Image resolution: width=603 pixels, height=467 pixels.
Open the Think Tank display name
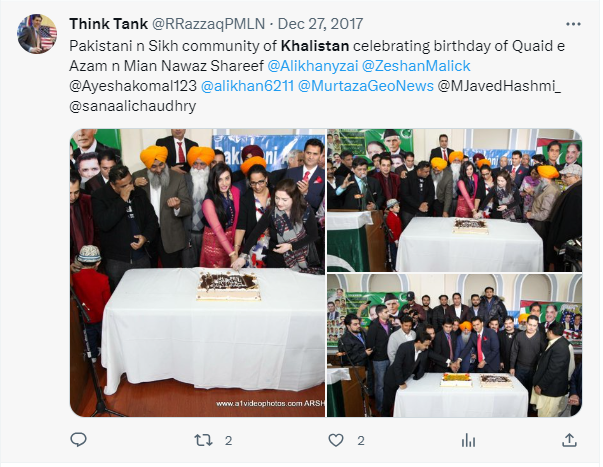(x=108, y=24)
